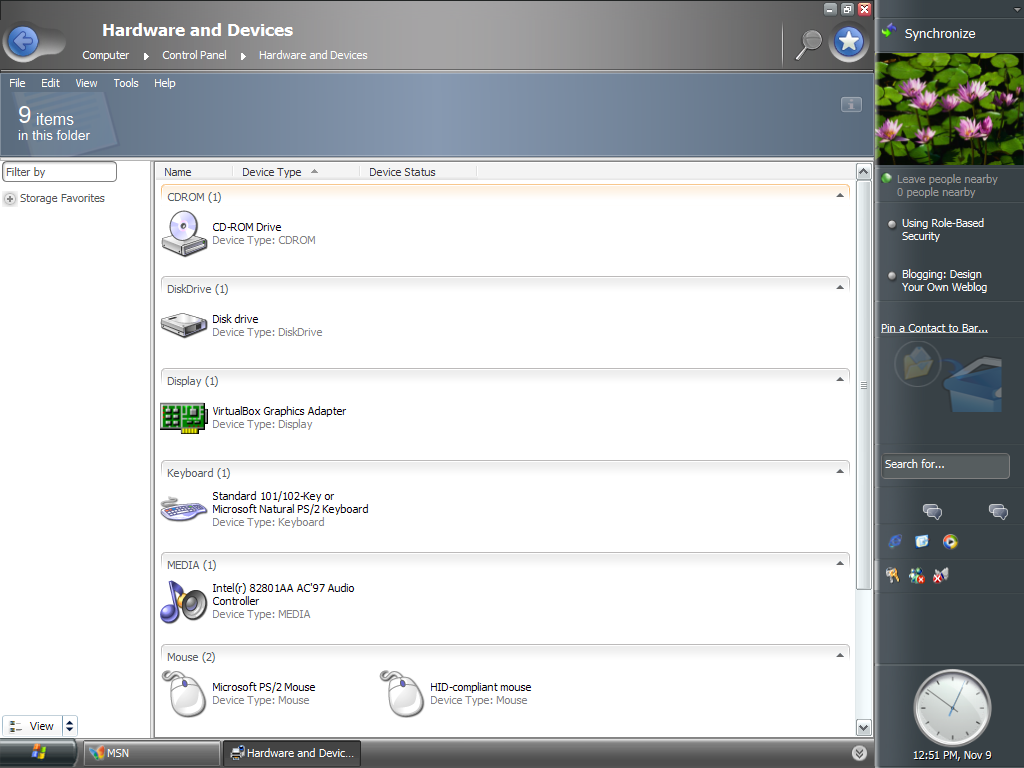The height and width of the screenshot is (768, 1024).
Task: Select the Intel AC'97 Audio Controller icon
Action: 183,601
